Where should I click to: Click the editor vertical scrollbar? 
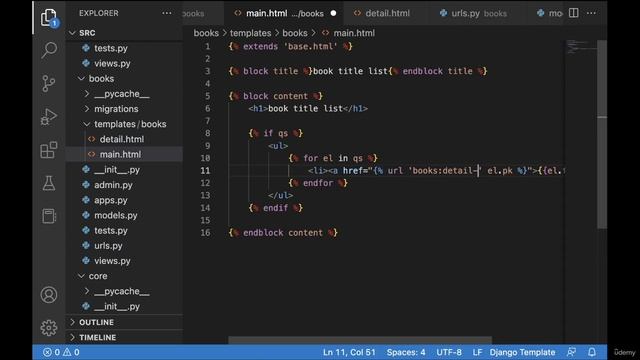[x=602, y=135]
